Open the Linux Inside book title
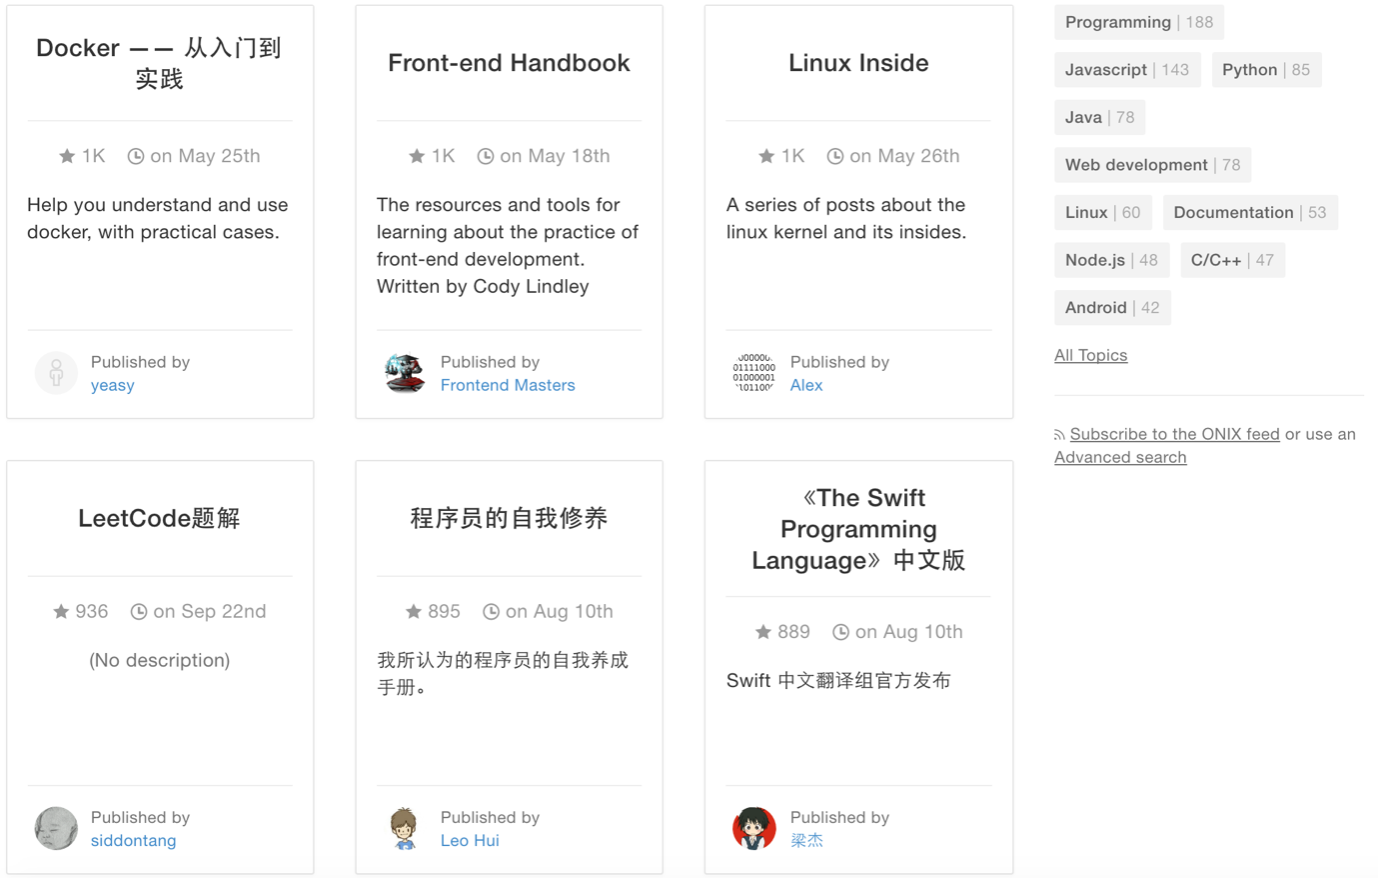This screenshot has width=1382, height=878. [858, 63]
